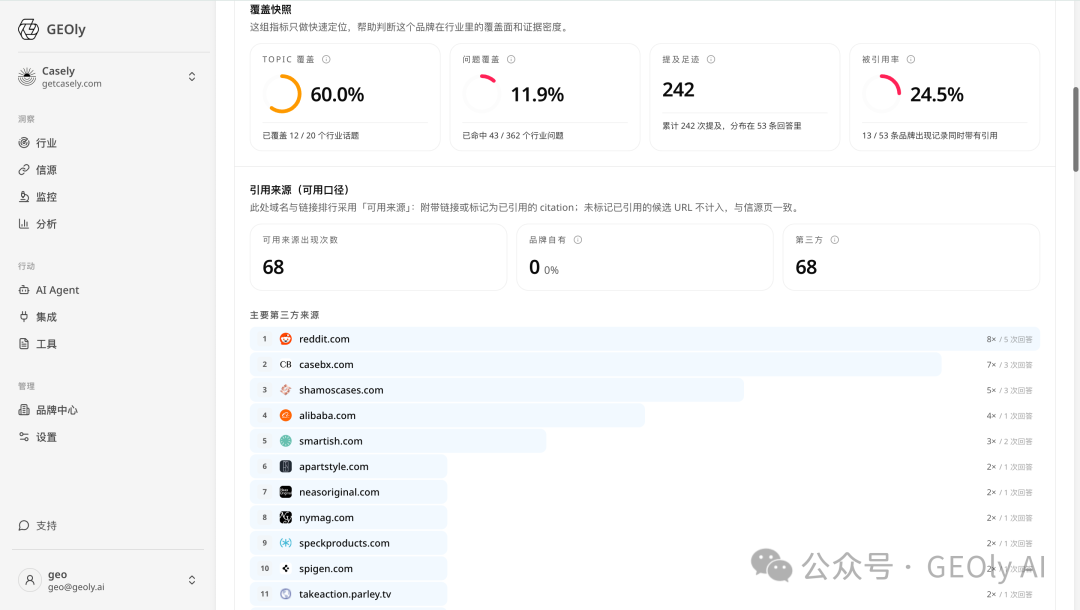The height and width of the screenshot is (610, 1080).
Task: Select the alibaba.com source row
Action: point(645,415)
